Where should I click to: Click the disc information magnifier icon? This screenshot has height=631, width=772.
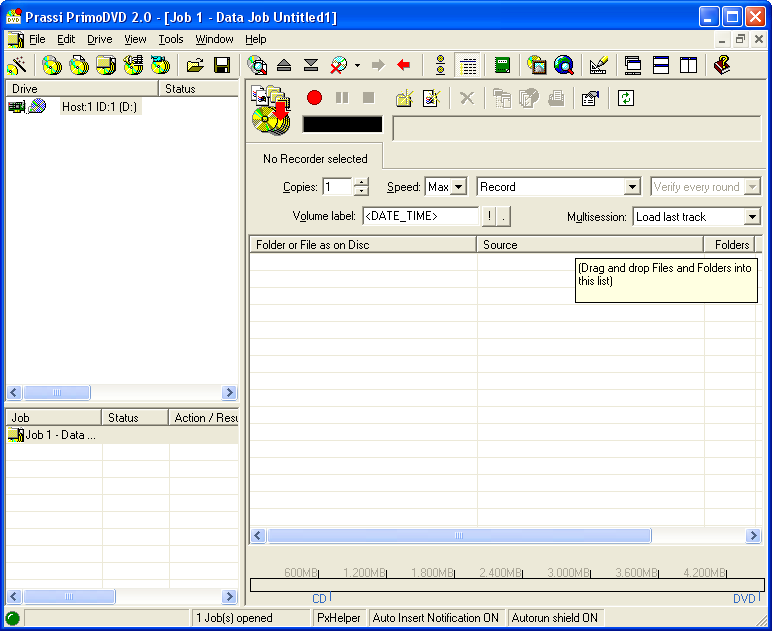(257, 65)
